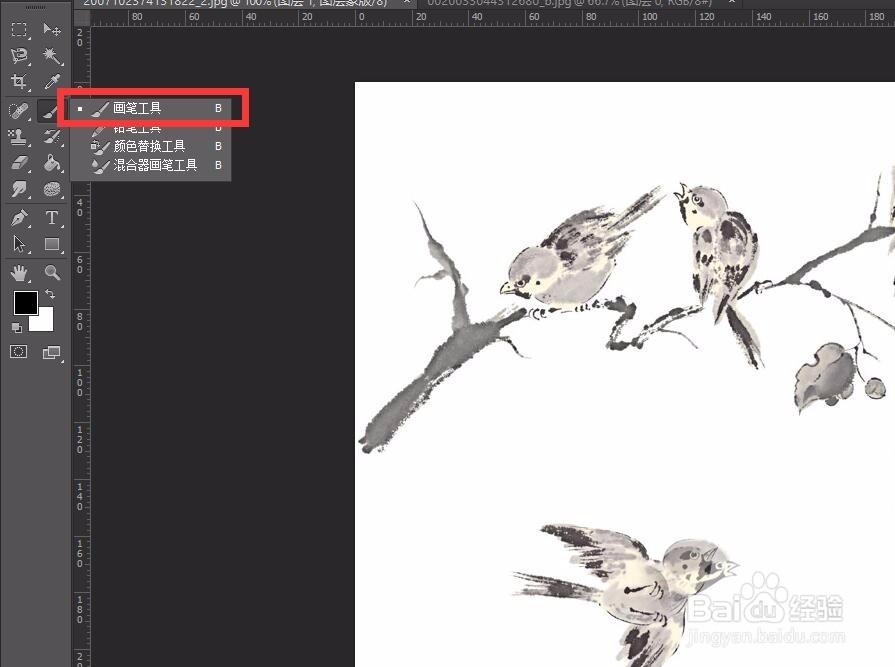Viewport: 895px width, 667px height.
Task: Click the active Brush tool in toolbar
Action: pyautogui.click(x=49, y=110)
